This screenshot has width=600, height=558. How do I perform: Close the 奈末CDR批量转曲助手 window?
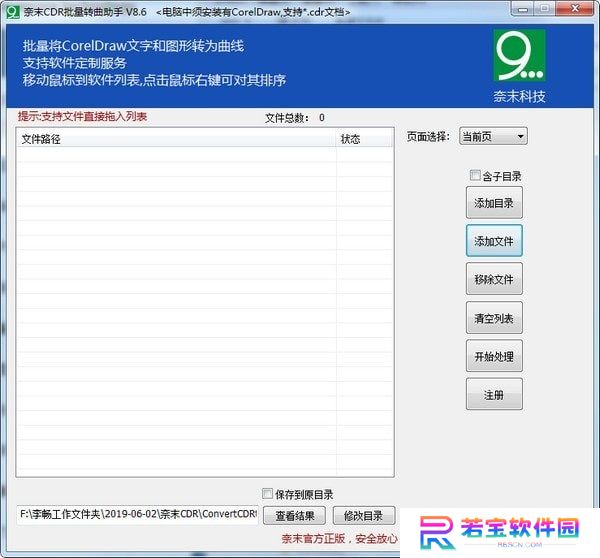[575, 9]
